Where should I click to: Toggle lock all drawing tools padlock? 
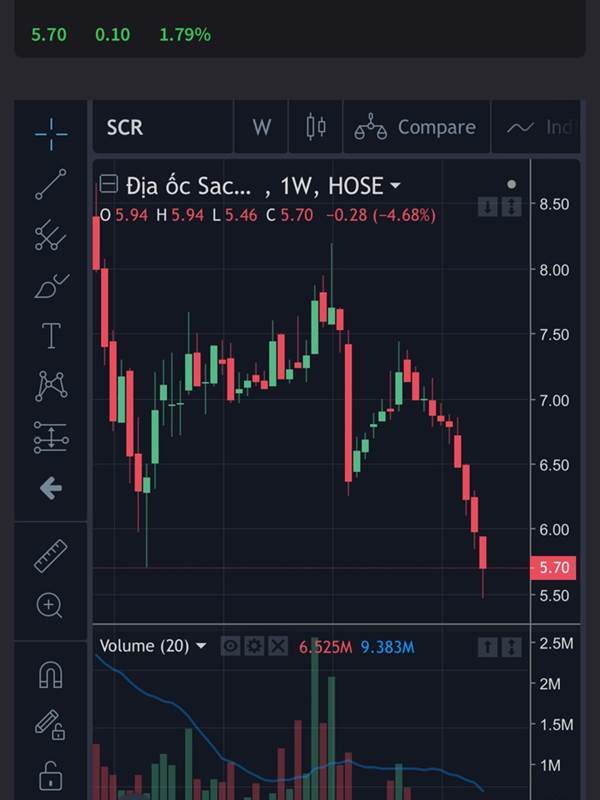(x=51, y=775)
